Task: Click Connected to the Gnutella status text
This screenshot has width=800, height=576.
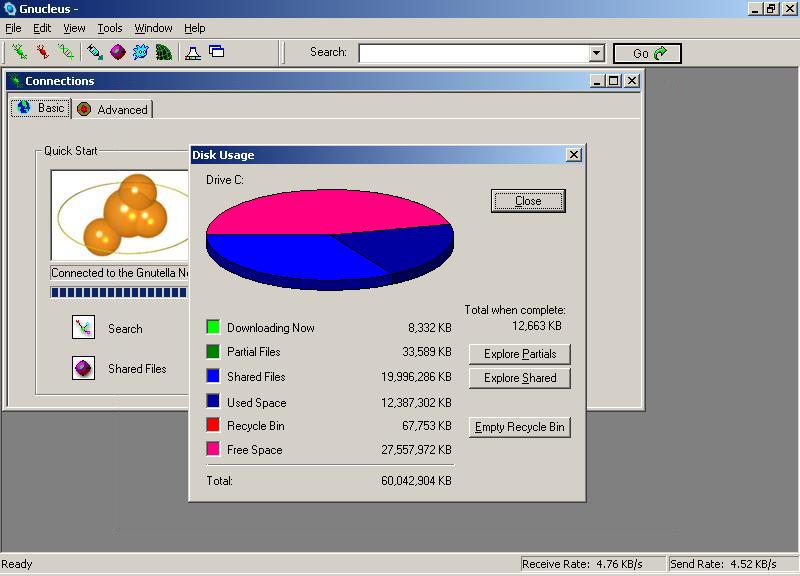Action: coord(120,273)
